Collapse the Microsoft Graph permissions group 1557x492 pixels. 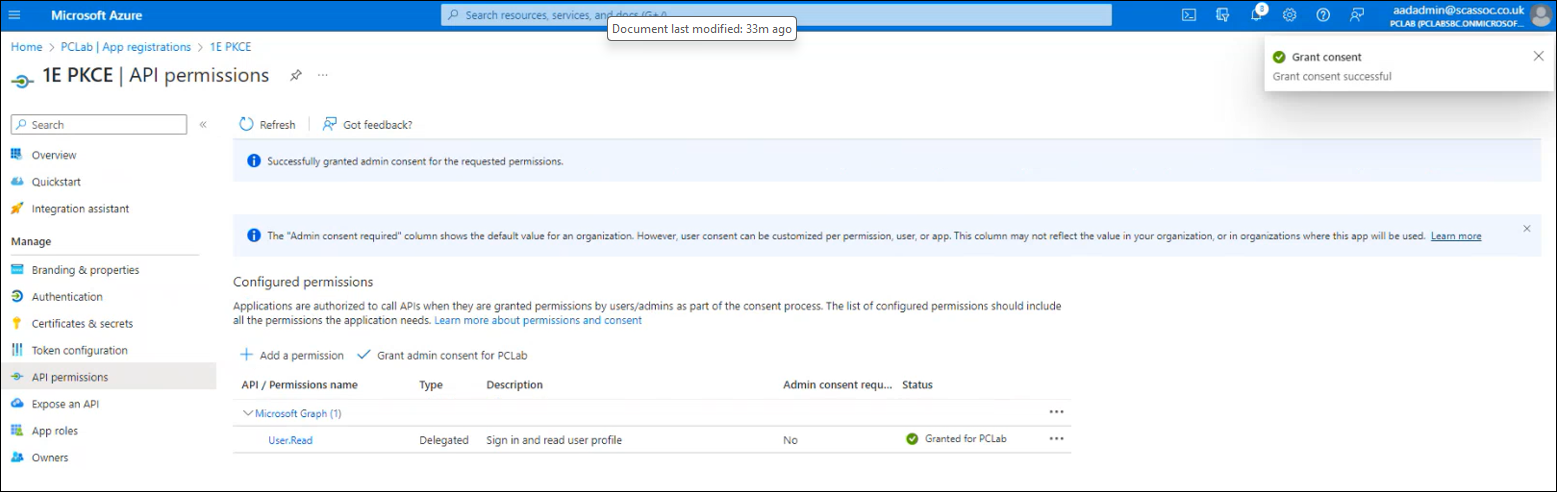(248, 413)
